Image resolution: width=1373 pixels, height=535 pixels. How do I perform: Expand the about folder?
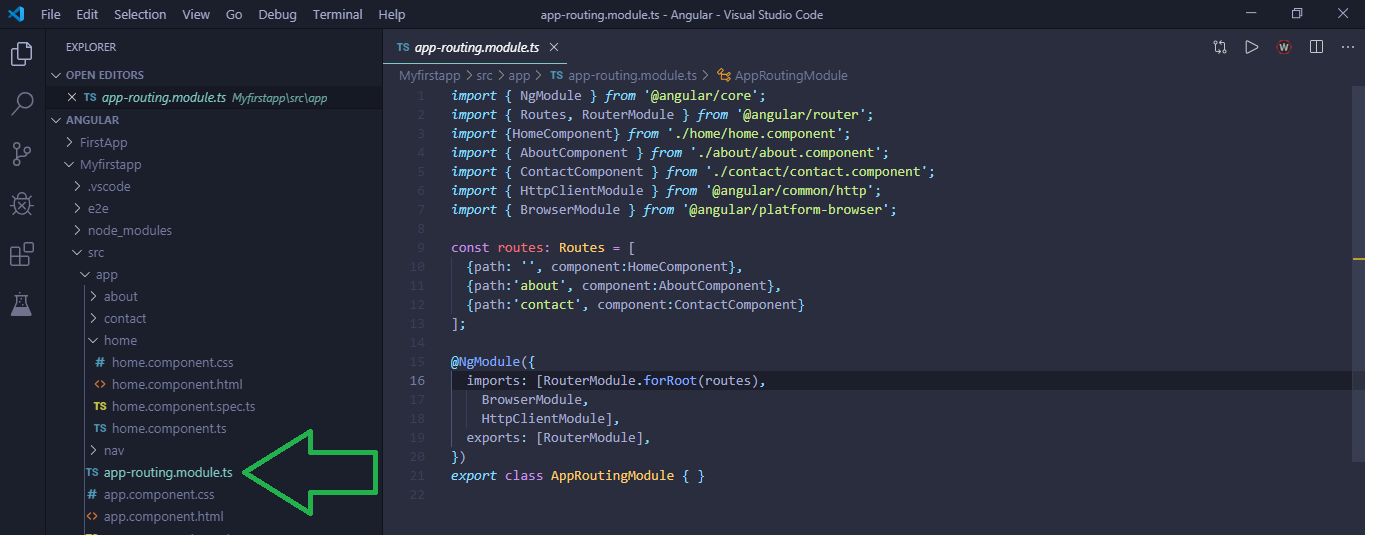94,297
